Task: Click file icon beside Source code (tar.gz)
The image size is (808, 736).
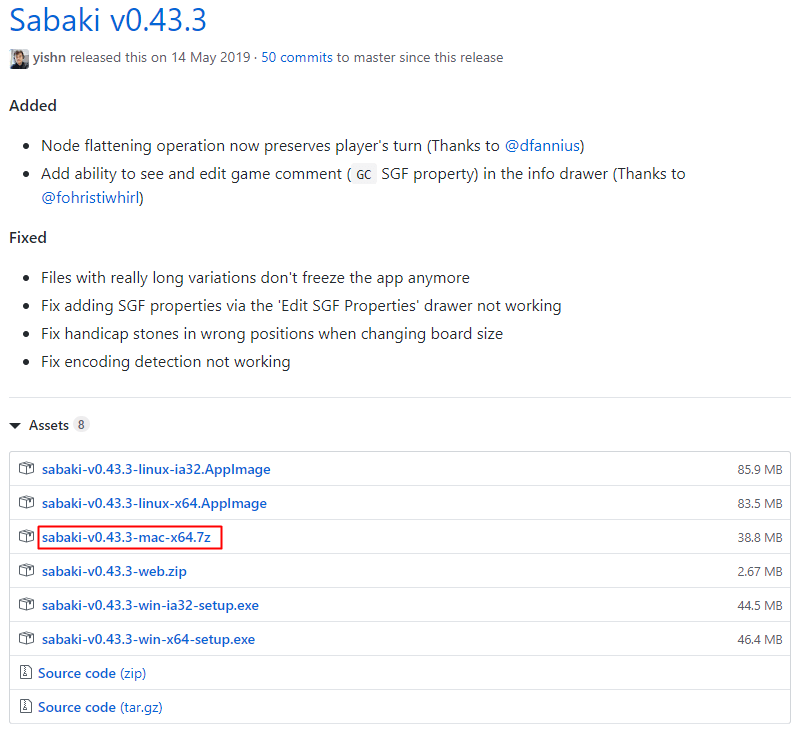Action: point(25,706)
